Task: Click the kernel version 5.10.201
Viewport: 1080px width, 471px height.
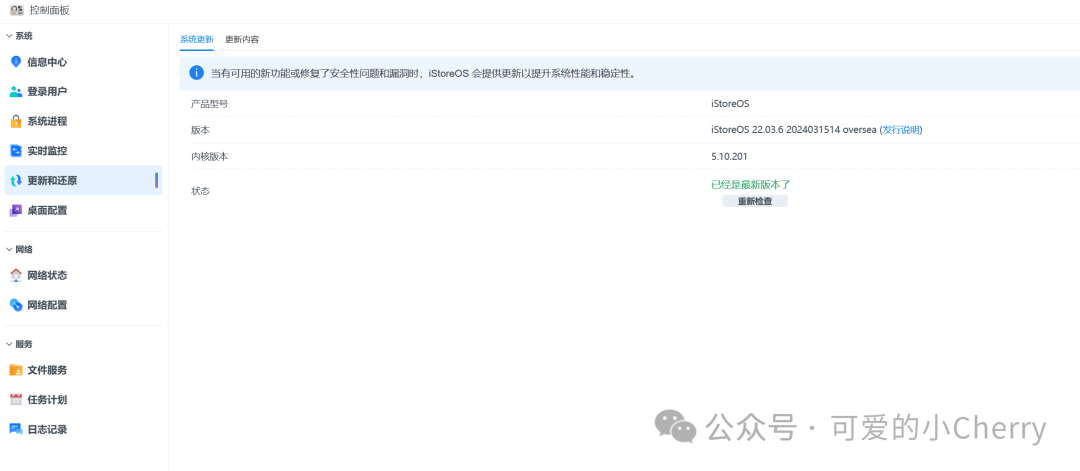Action: pyautogui.click(x=729, y=156)
